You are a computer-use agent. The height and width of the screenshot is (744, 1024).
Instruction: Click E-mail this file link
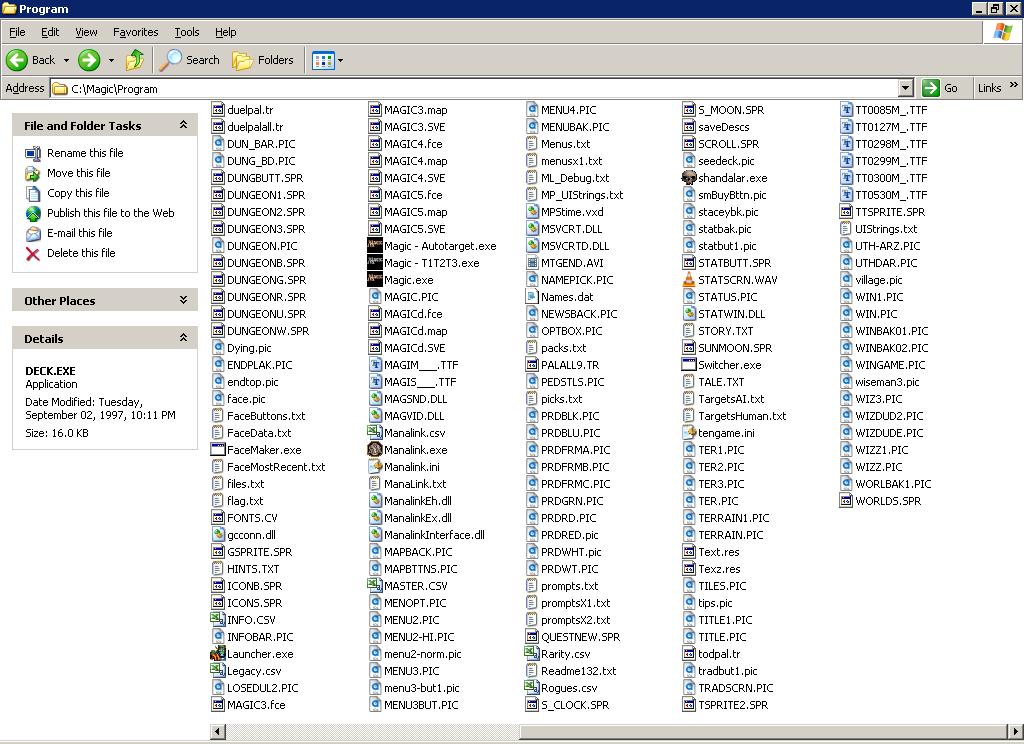tap(79, 233)
